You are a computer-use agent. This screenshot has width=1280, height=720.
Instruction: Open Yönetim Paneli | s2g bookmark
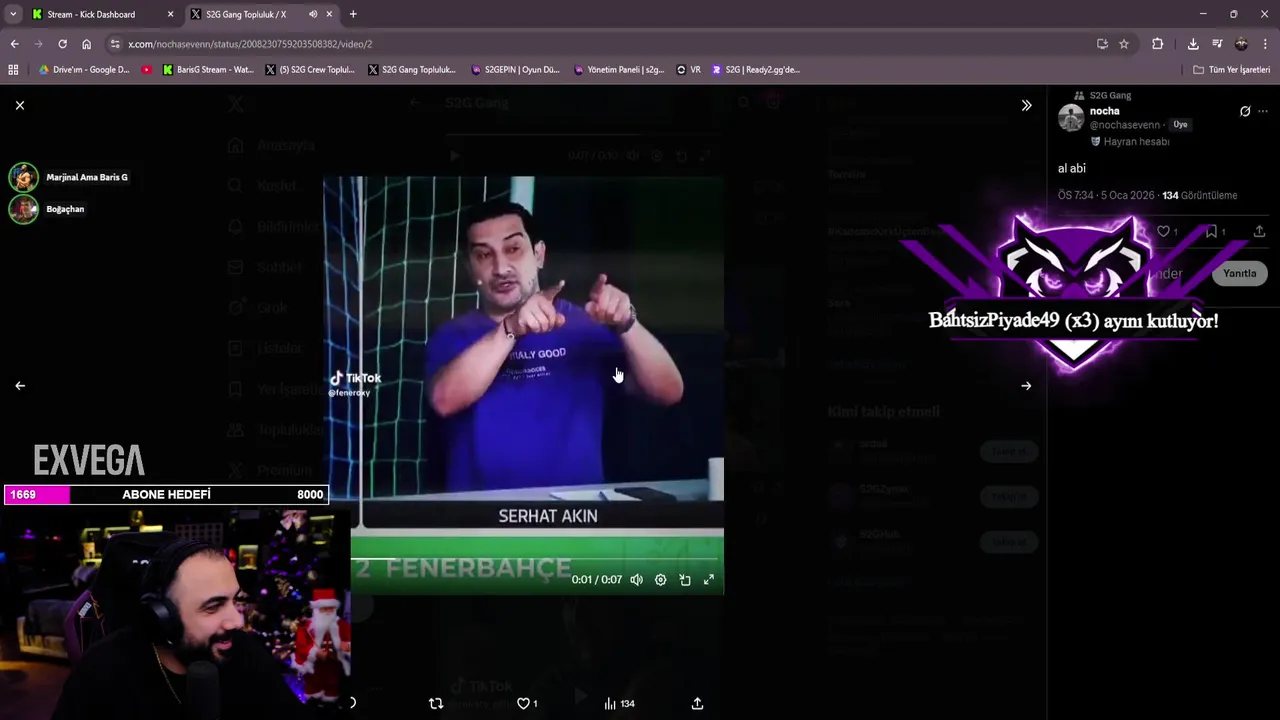coord(619,70)
